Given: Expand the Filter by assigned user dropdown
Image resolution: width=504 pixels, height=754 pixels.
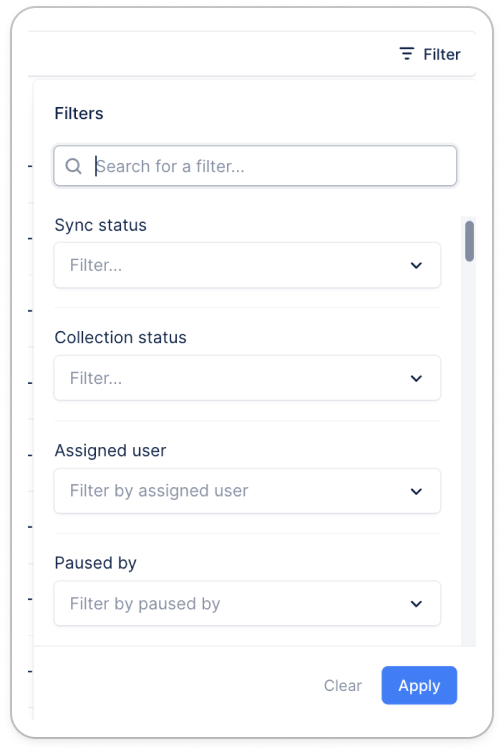Looking at the screenshot, I should [247, 491].
